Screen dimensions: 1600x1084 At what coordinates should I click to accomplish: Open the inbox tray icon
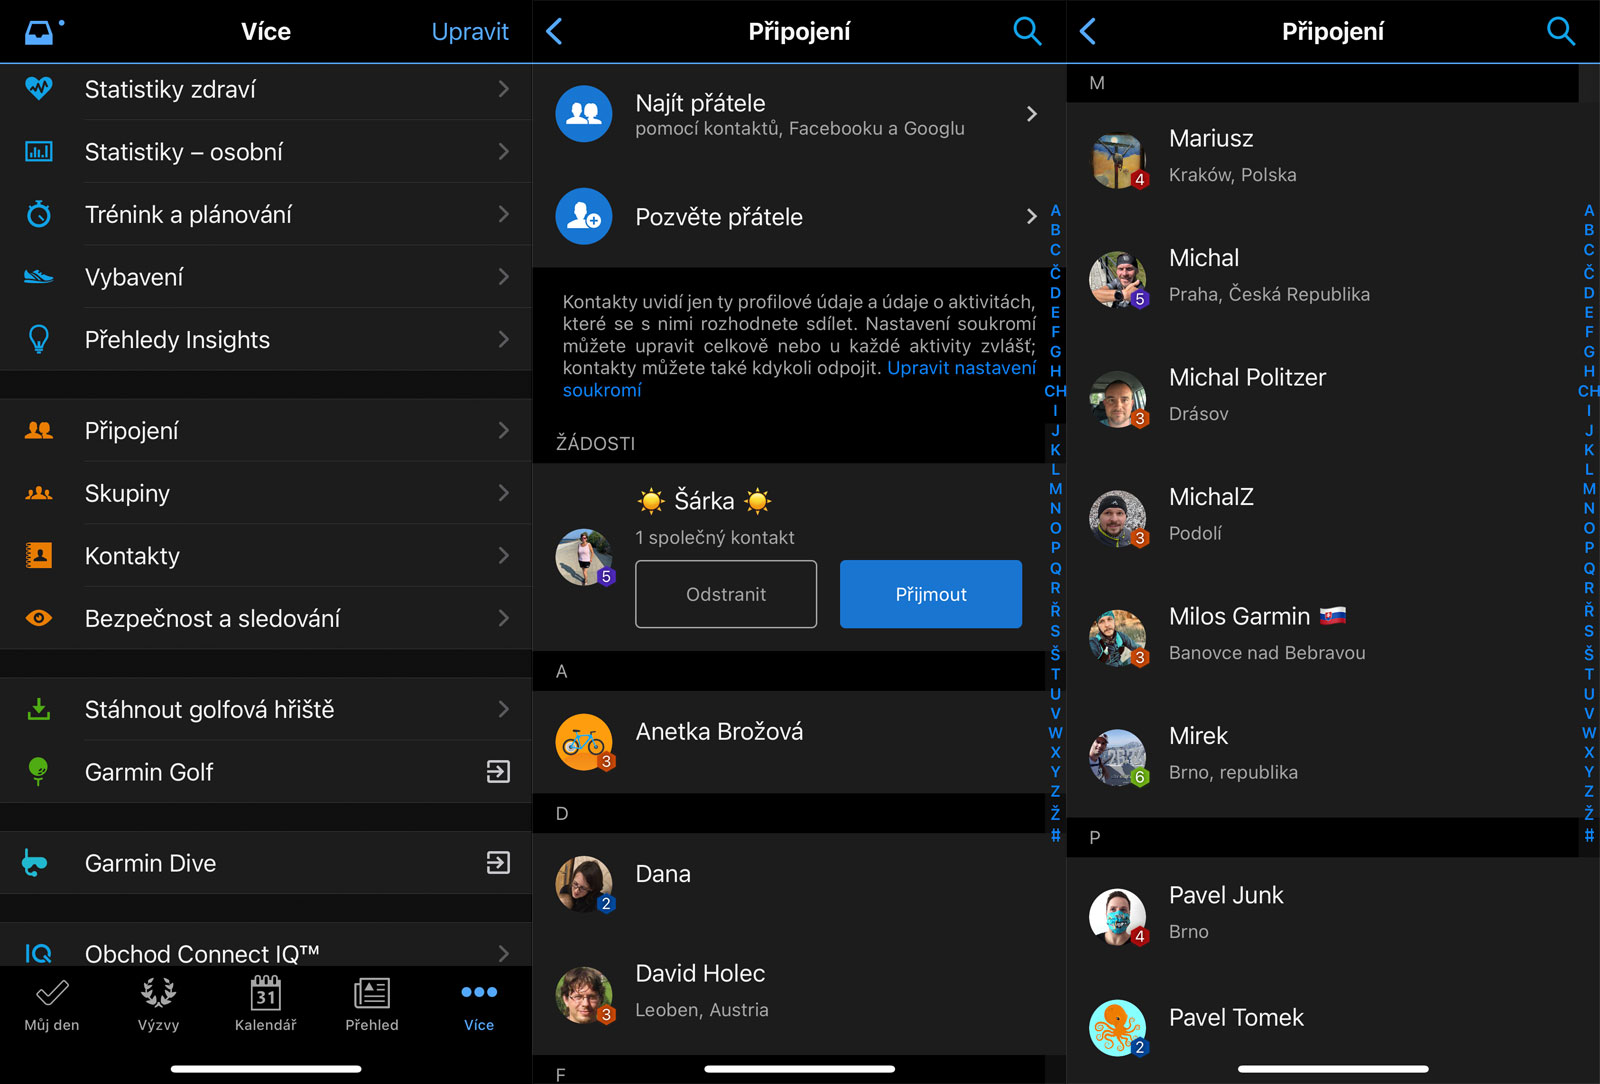(x=40, y=32)
